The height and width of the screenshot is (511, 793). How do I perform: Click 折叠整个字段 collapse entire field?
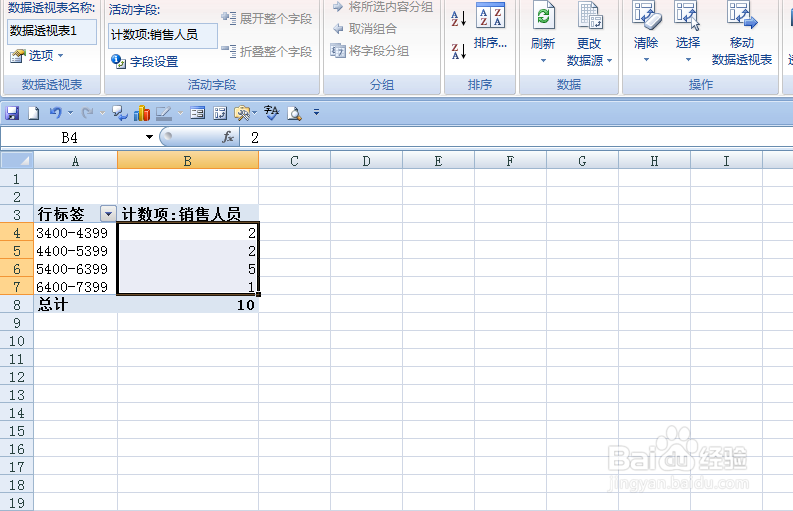[267, 51]
